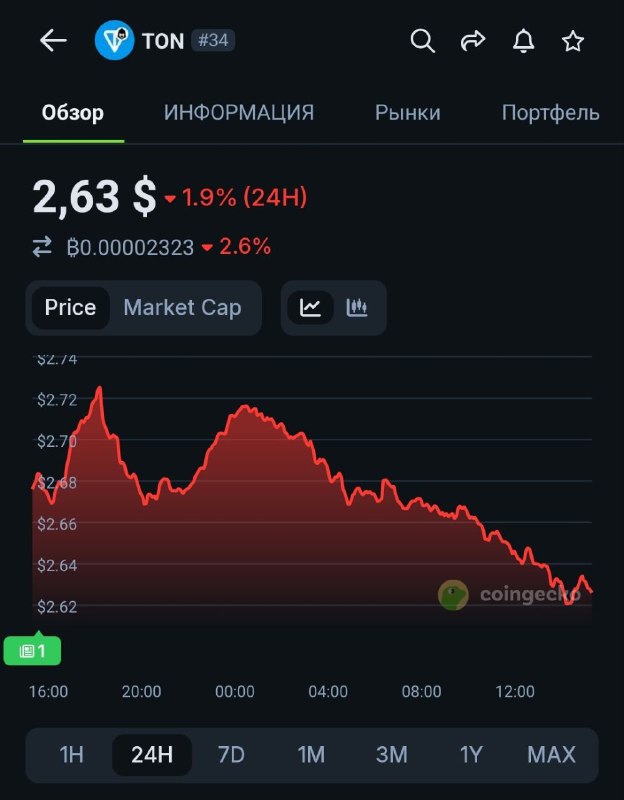
Task: Open the ИНФОРМАЦИЯ tab
Action: coord(239,113)
